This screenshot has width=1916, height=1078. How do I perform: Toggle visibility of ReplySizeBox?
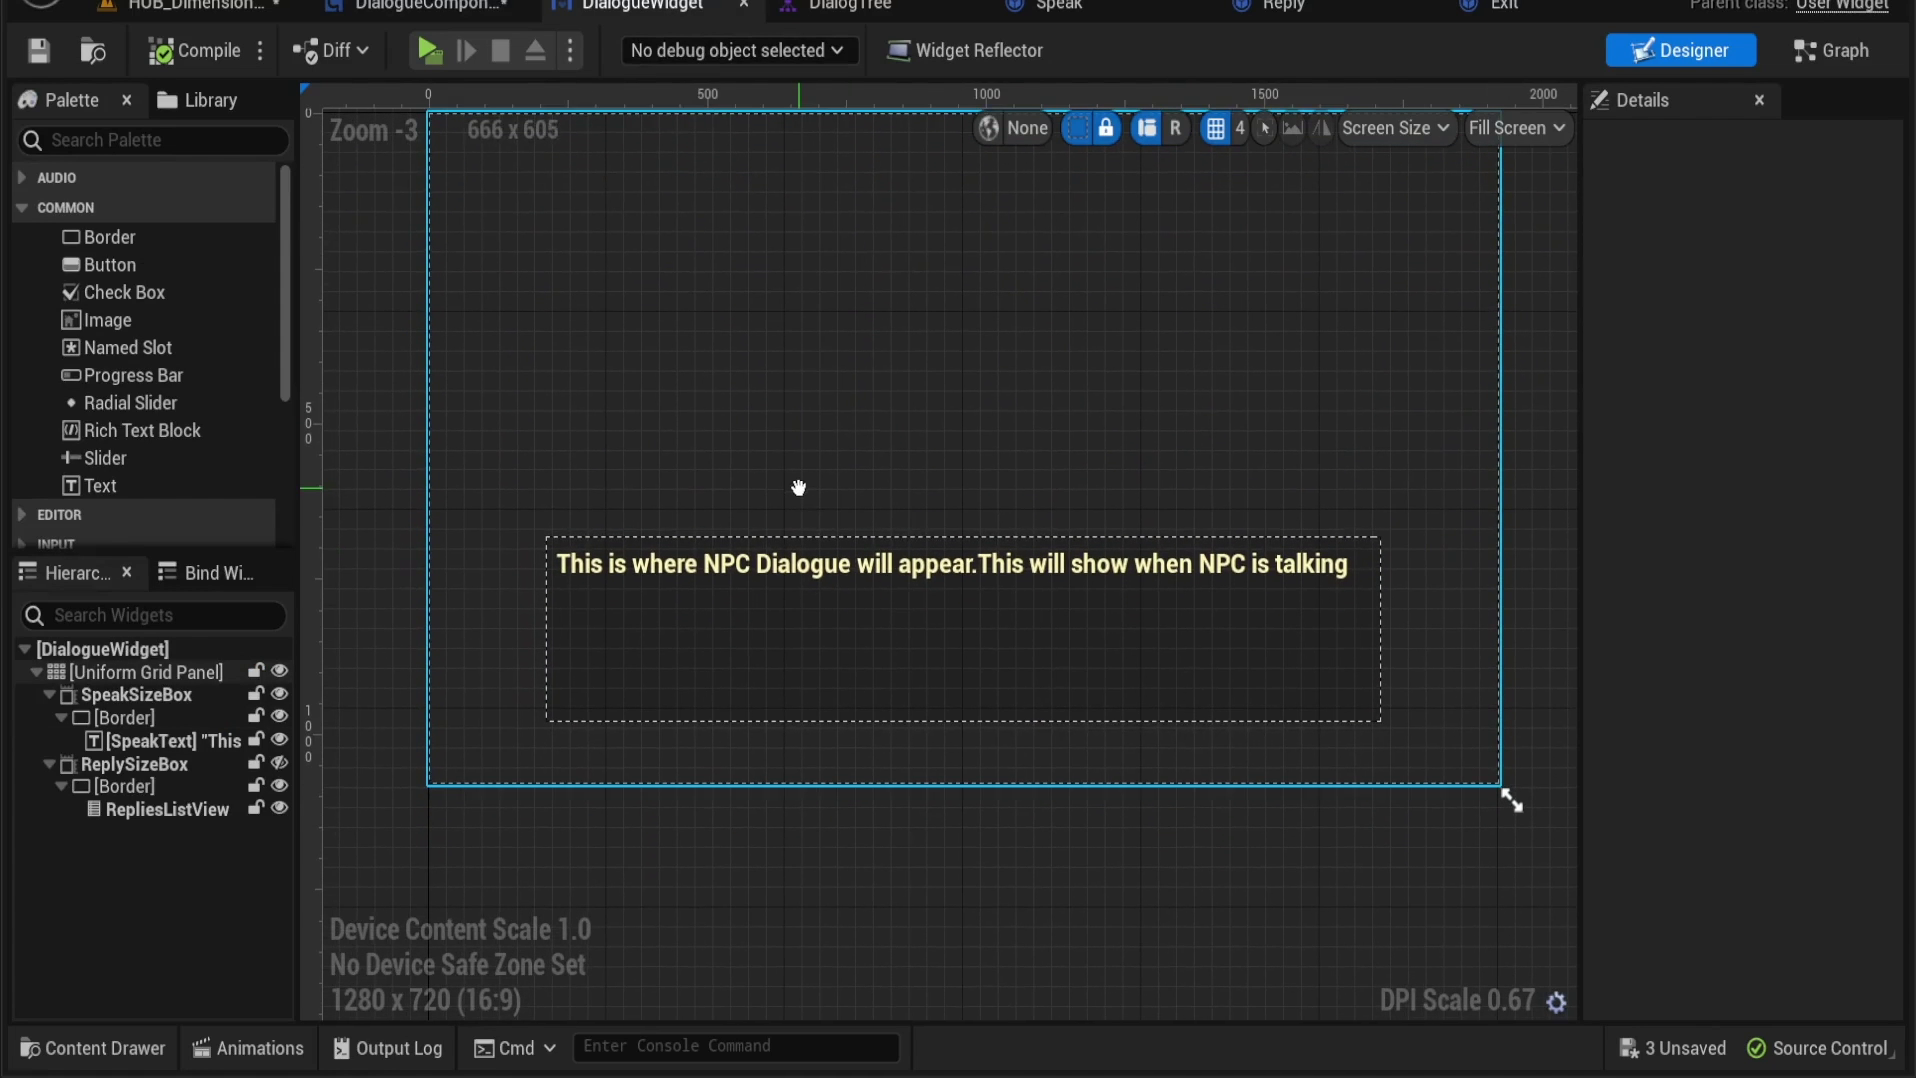click(280, 764)
